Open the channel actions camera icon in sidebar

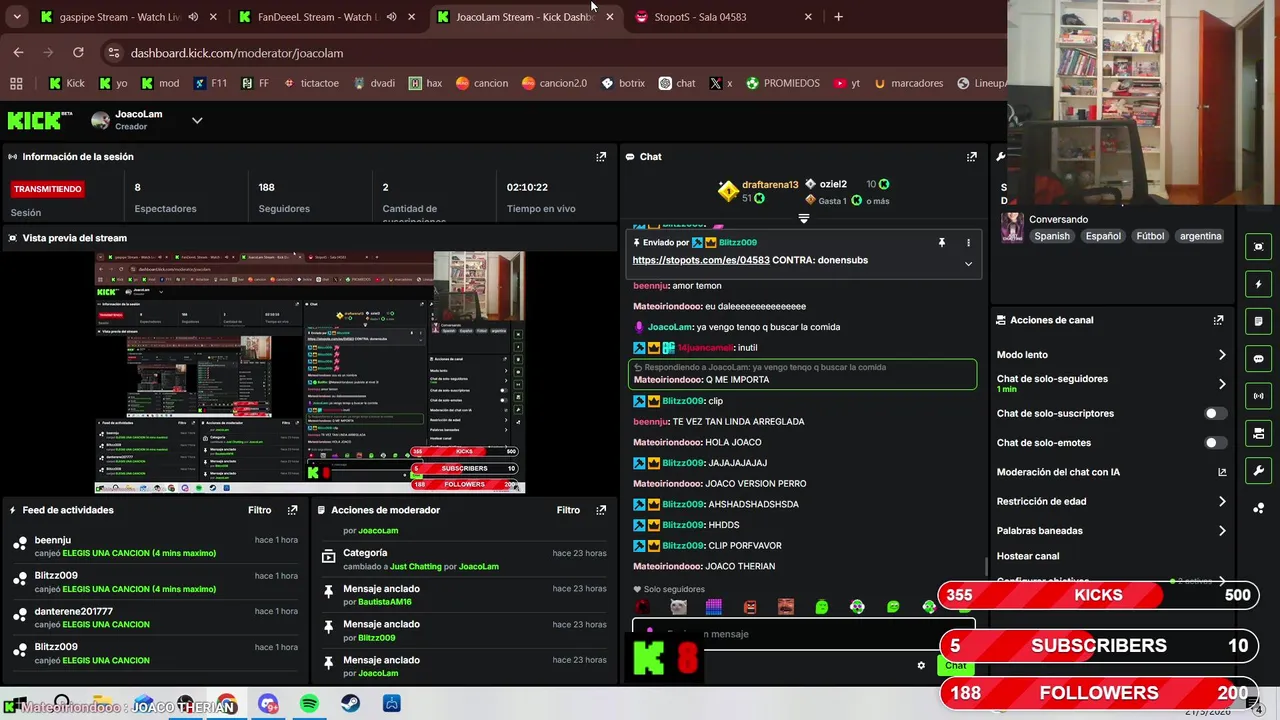(x=1258, y=433)
